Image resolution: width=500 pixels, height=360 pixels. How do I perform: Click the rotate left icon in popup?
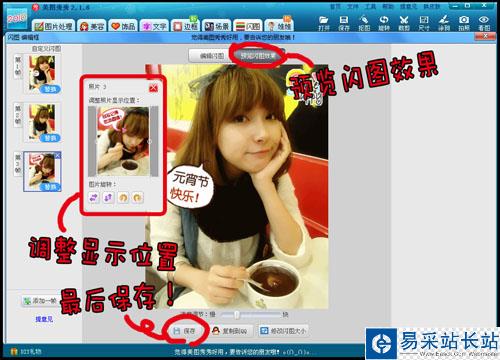pos(123,198)
